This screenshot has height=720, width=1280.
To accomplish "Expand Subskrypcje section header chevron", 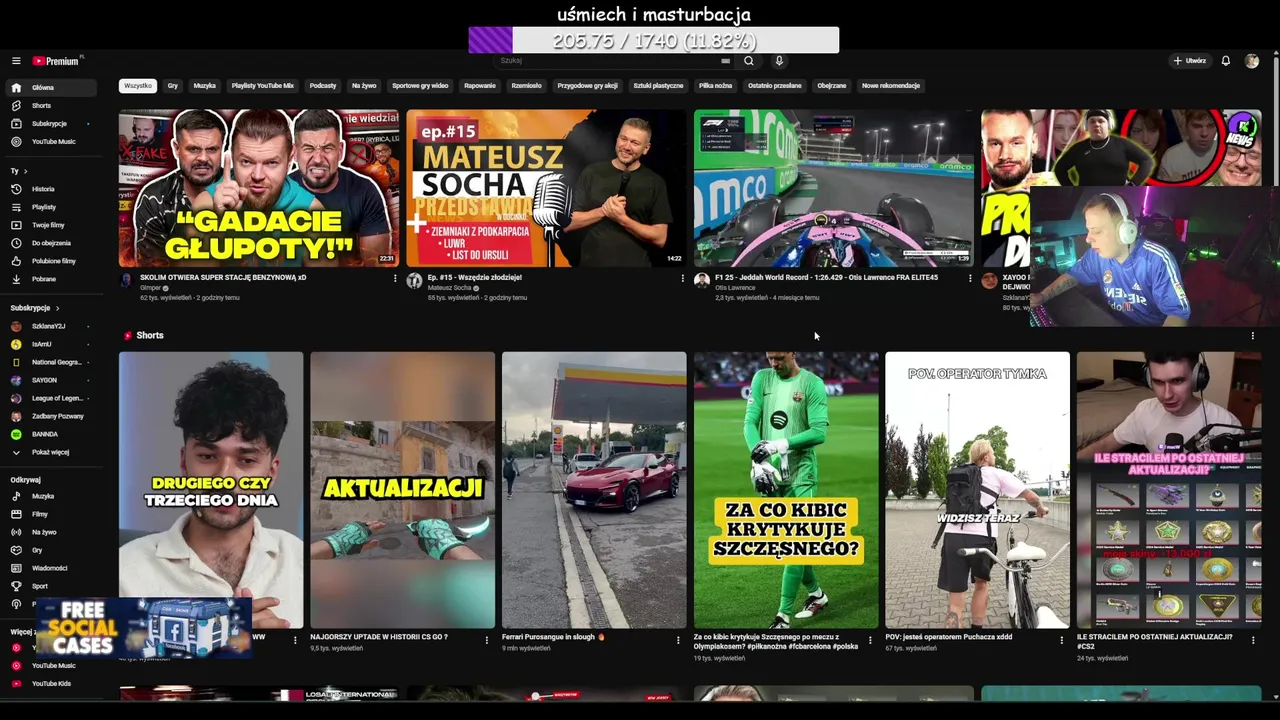I will 57,308.
